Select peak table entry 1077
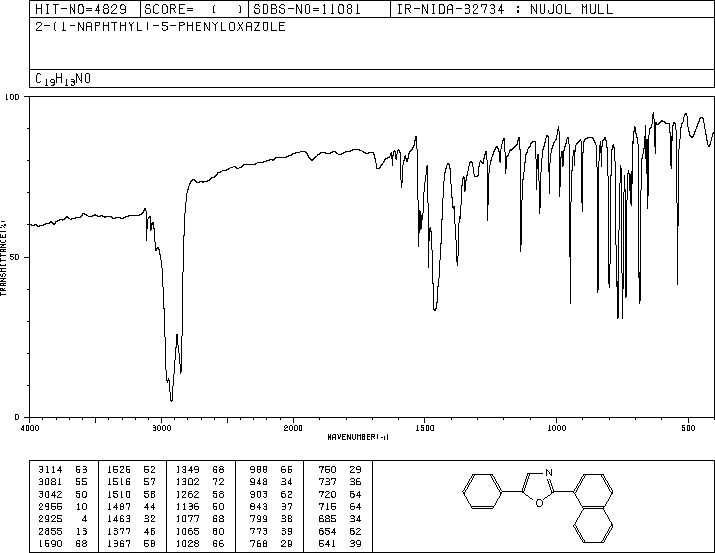This screenshot has height=553, width=715. (x=200, y=519)
